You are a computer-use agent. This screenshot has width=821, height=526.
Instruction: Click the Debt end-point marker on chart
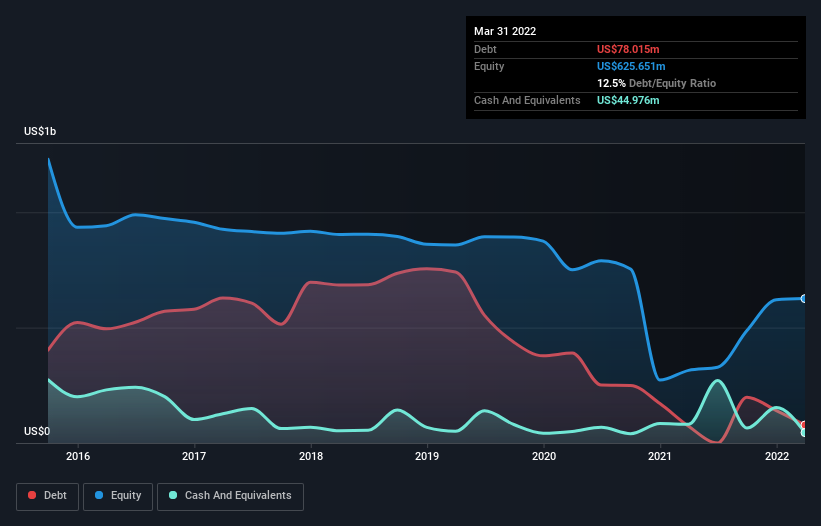(x=804, y=425)
